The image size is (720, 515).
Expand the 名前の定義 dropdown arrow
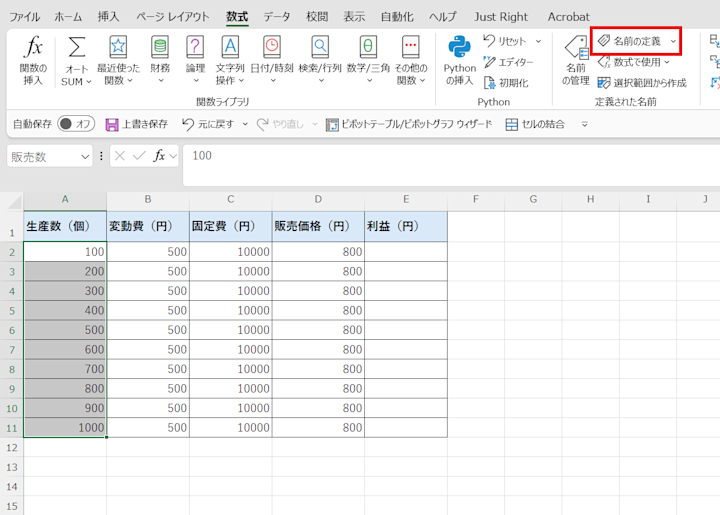coord(673,41)
